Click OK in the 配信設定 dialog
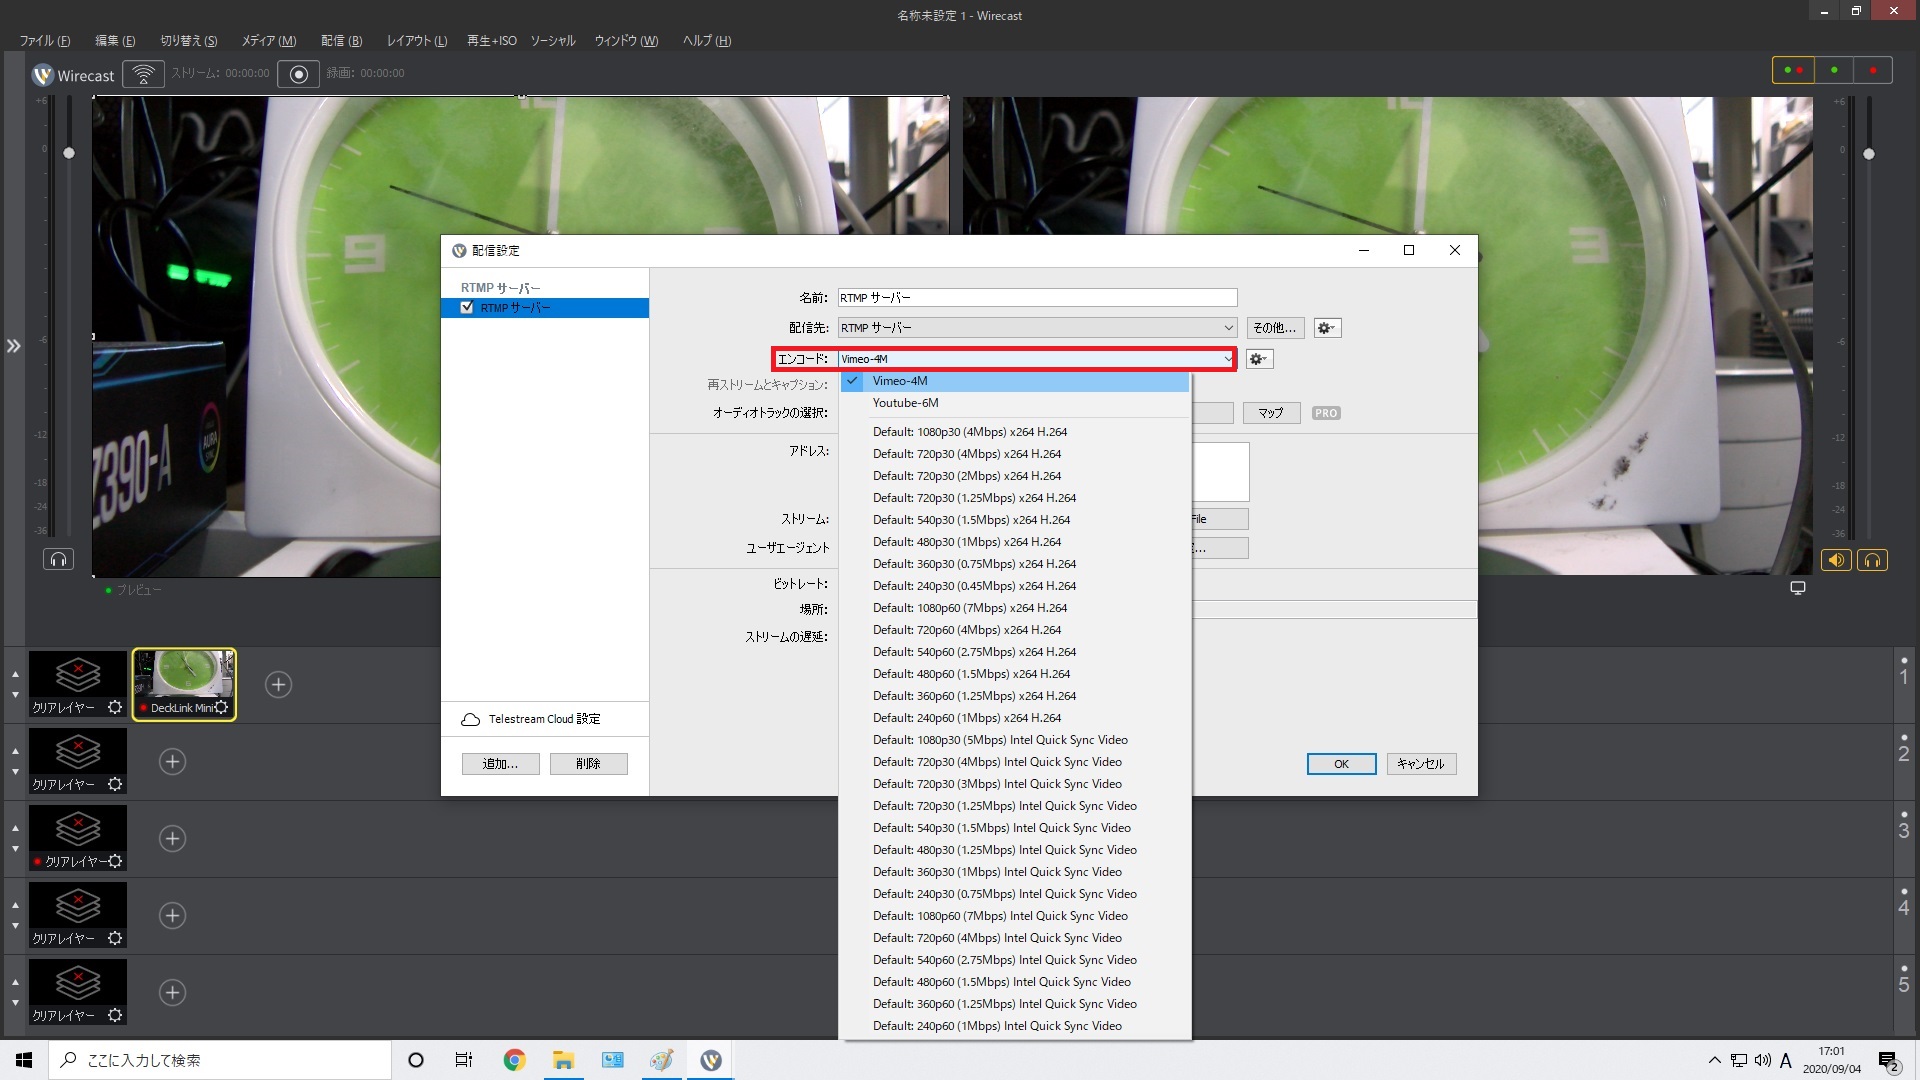 tap(1341, 764)
